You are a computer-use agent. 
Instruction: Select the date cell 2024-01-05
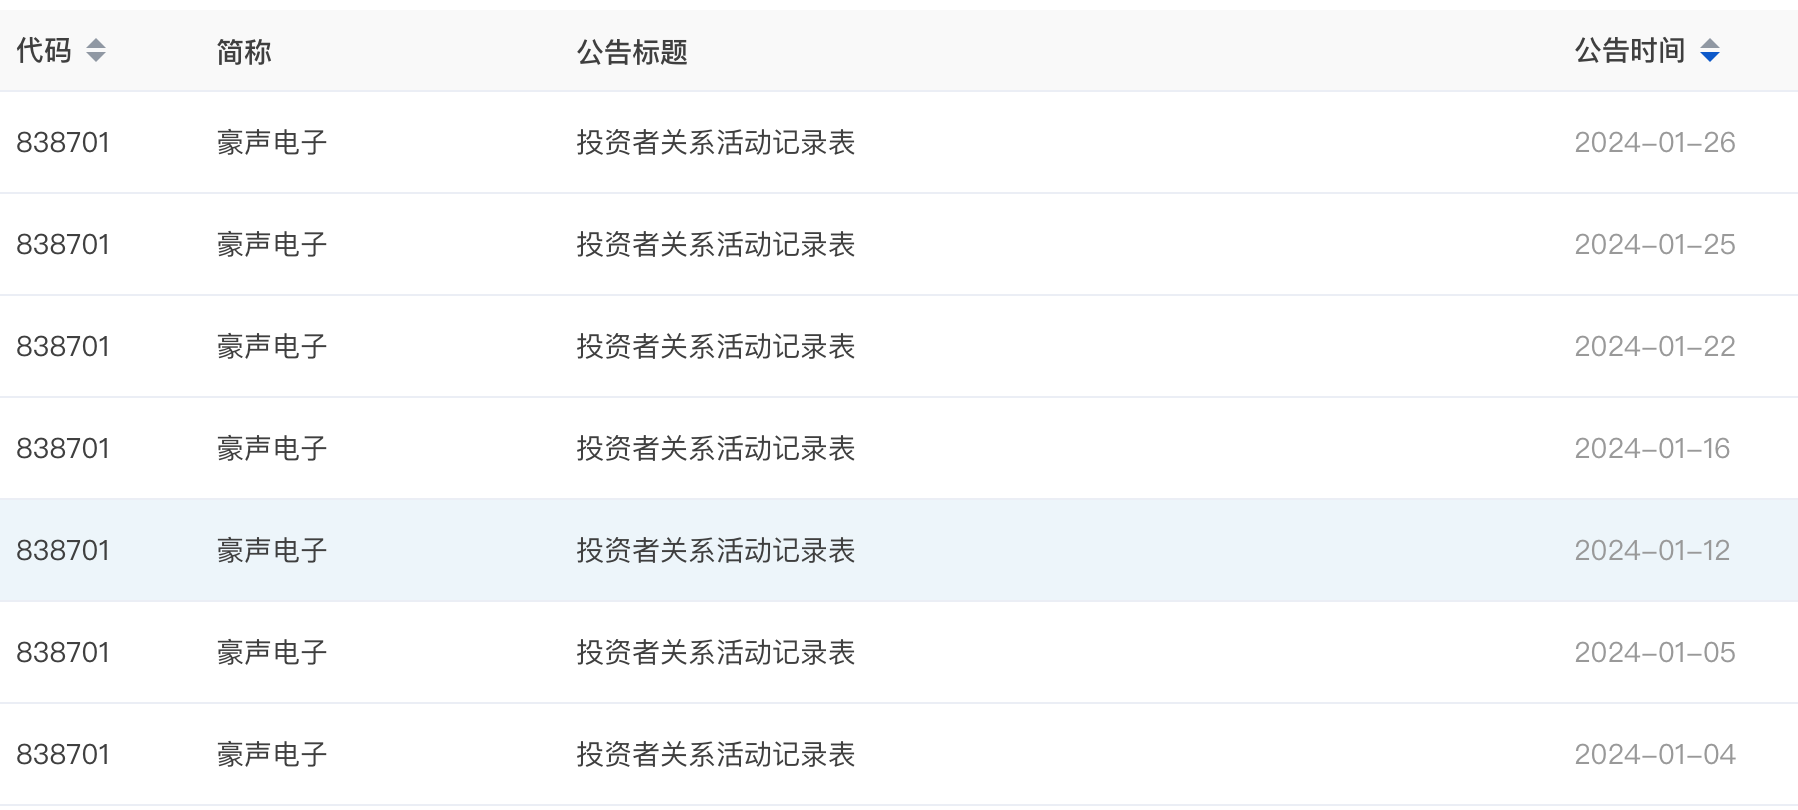click(1655, 653)
